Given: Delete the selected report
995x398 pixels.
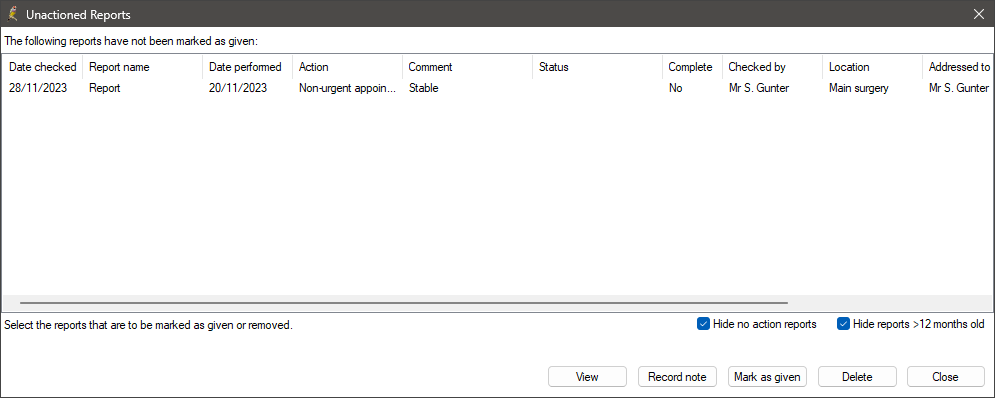Looking at the screenshot, I should point(857,376).
